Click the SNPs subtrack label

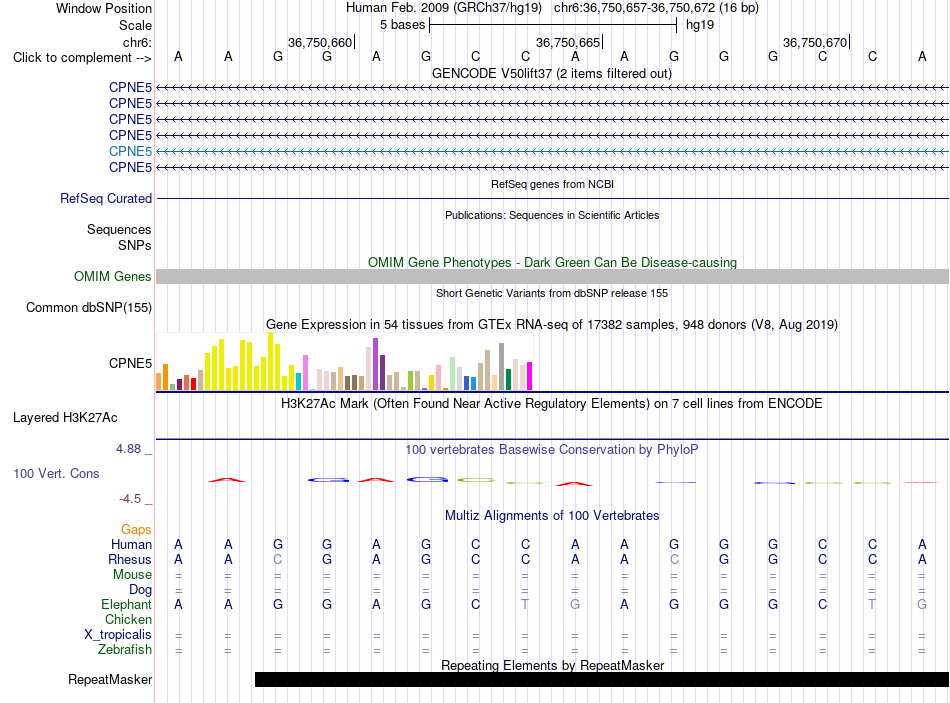[x=135, y=245]
